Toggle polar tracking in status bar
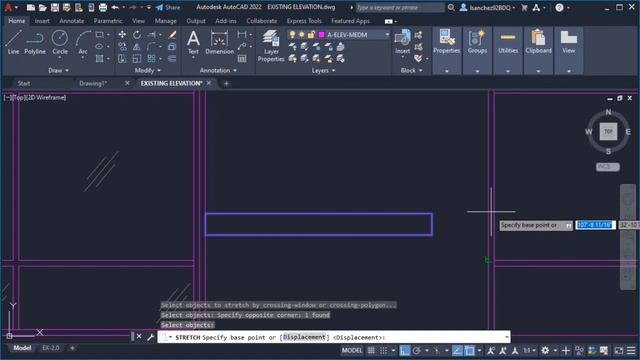Image resolution: width=640 pixels, height=360 pixels. coord(417,350)
